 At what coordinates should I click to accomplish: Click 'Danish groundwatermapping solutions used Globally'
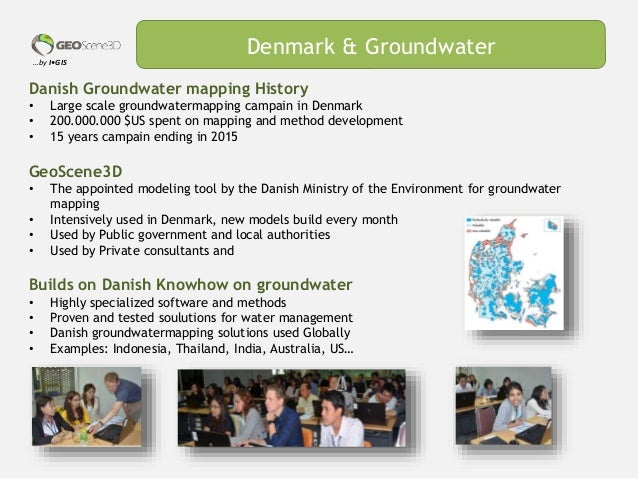(200, 333)
